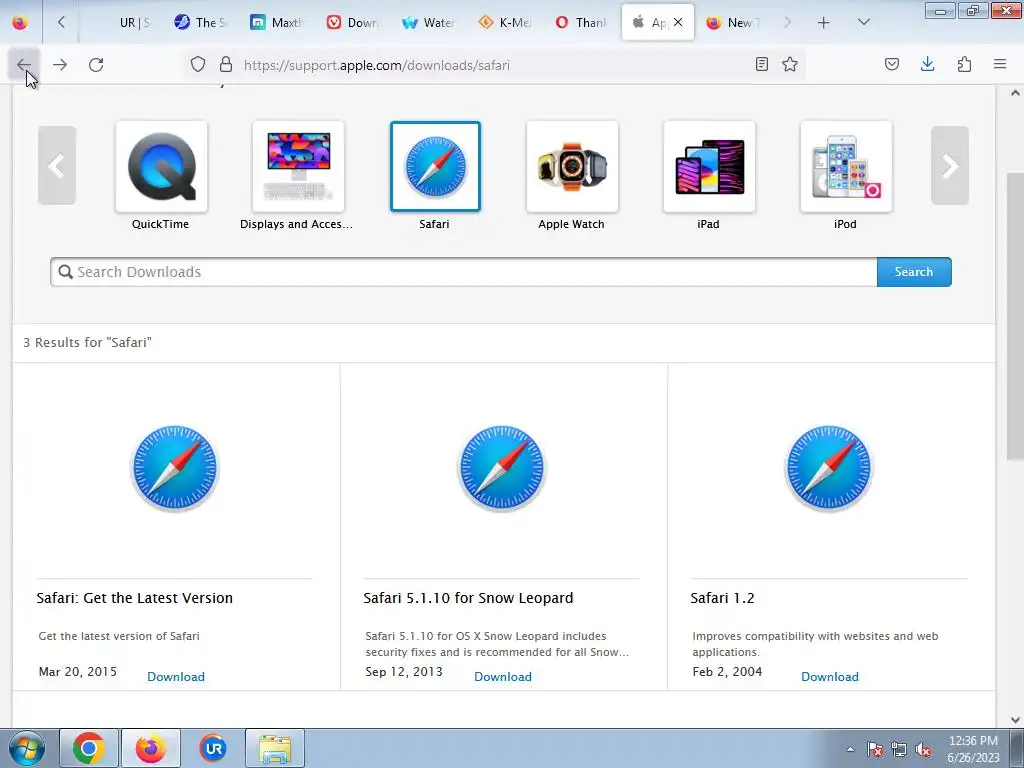Open tracking protection shield icon

198,65
